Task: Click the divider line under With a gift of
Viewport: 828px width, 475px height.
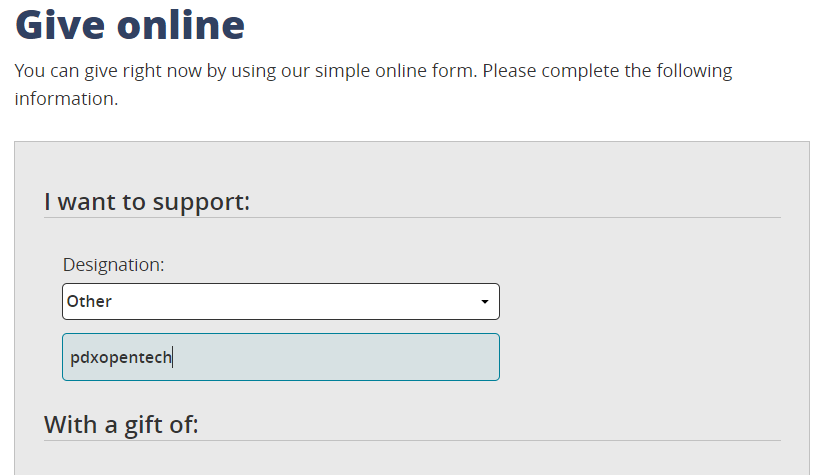Action: [412, 440]
